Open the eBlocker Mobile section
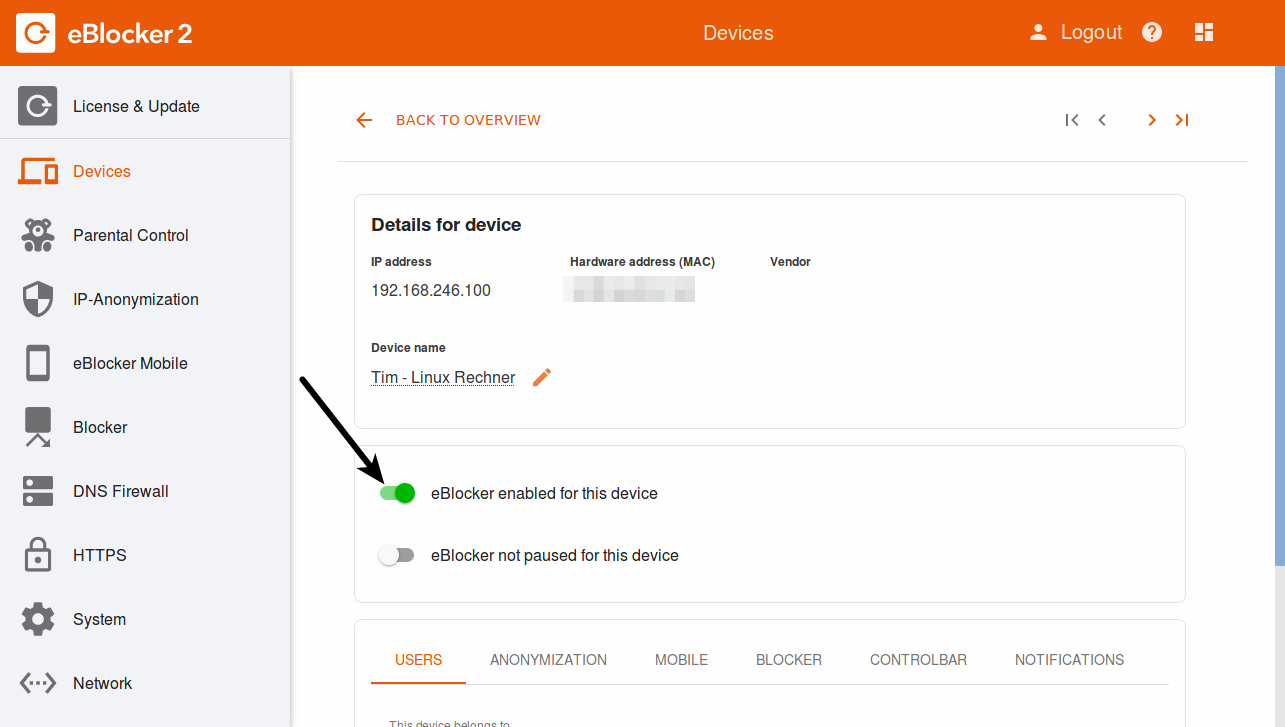The height and width of the screenshot is (727, 1285). click(x=130, y=363)
